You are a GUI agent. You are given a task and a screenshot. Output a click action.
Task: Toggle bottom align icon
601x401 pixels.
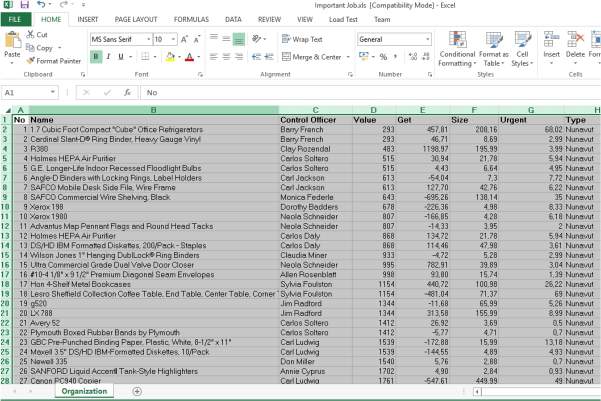point(239,39)
